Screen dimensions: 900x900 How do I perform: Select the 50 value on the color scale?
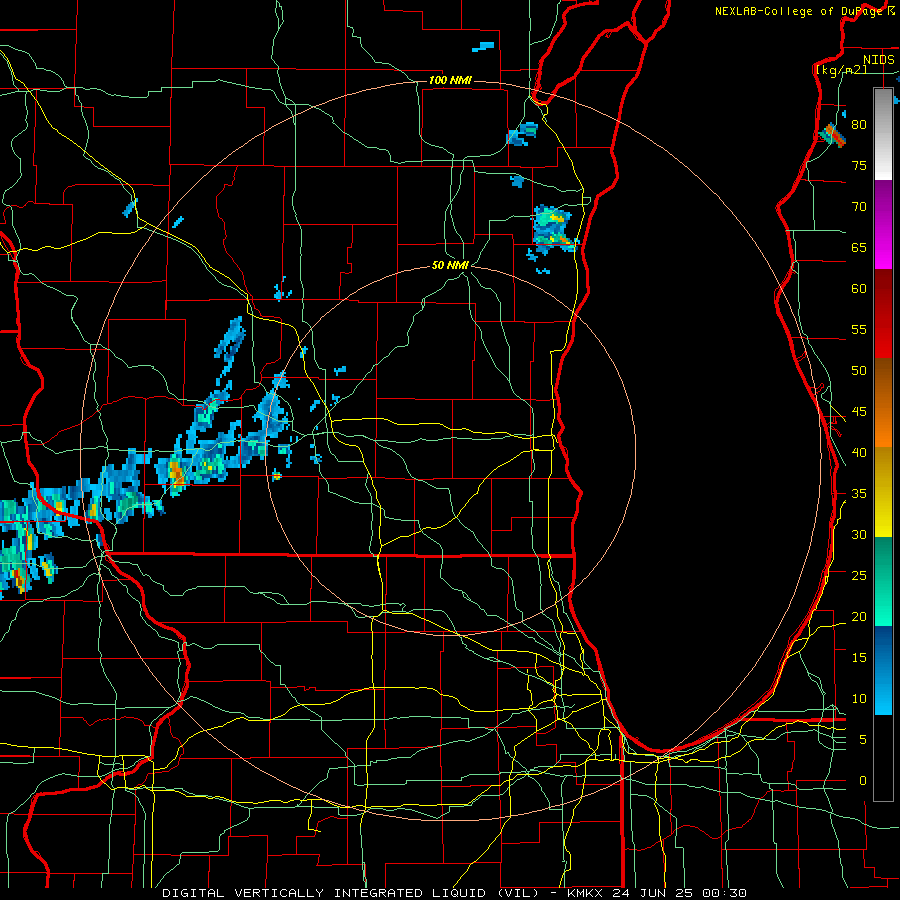[859, 370]
